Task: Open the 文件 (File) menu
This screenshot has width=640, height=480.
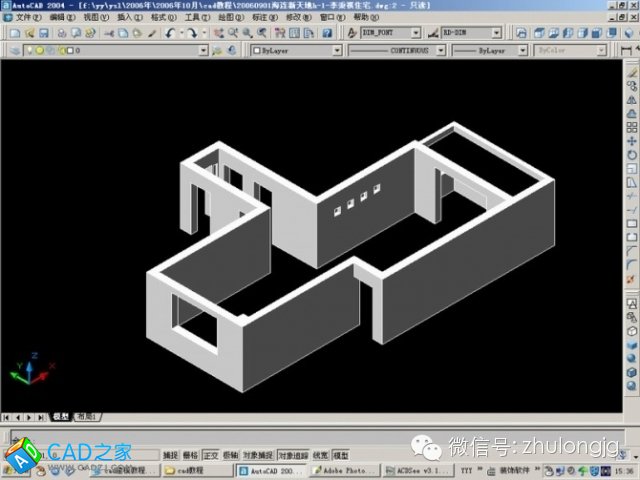Action: [x=28, y=18]
